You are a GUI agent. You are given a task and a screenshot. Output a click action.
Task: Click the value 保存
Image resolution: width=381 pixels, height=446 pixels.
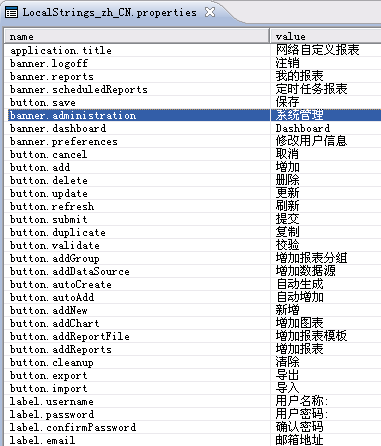click(x=287, y=102)
